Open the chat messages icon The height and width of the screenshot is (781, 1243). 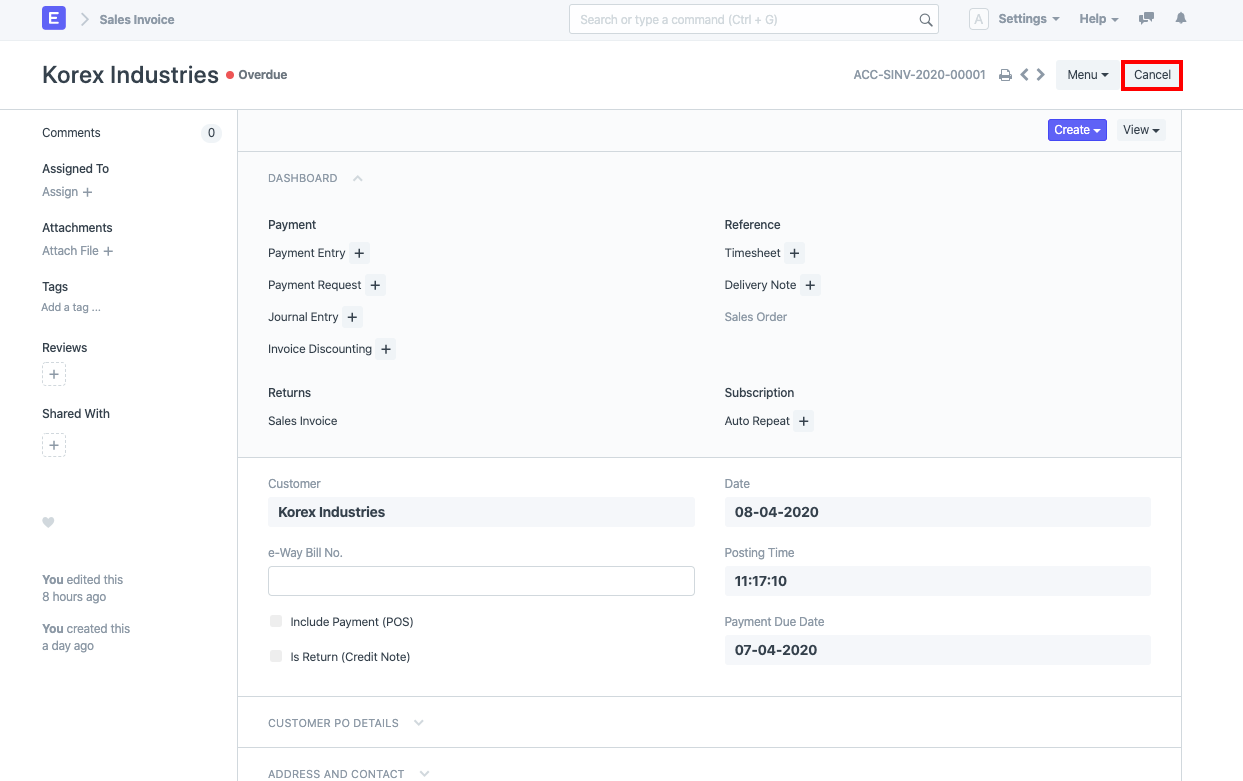coord(1146,19)
